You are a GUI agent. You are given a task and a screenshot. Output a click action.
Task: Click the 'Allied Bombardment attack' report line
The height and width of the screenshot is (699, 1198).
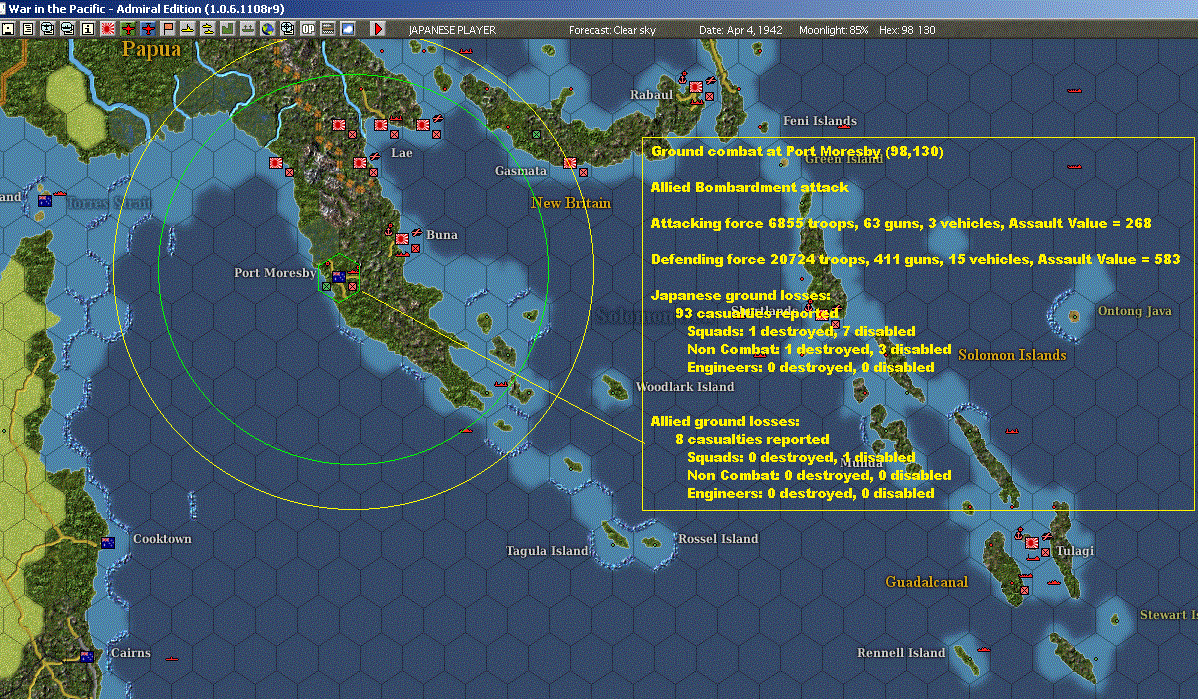(x=750, y=187)
